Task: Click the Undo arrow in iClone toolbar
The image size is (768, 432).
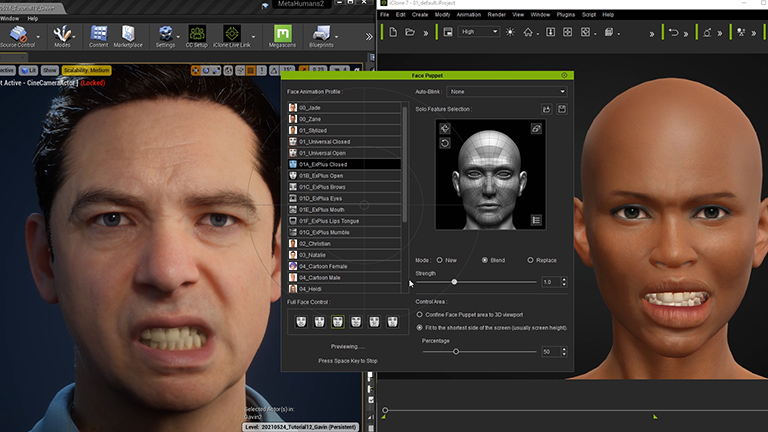Action: pyautogui.click(x=674, y=32)
